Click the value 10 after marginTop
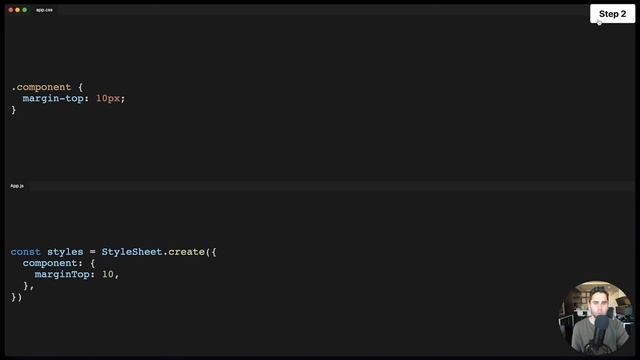 pyautogui.click(x=108, y=274)
